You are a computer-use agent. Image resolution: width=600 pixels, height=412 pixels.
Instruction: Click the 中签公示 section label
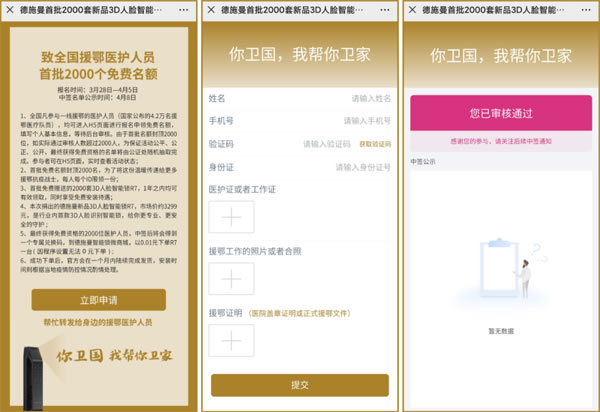point(423,162)
